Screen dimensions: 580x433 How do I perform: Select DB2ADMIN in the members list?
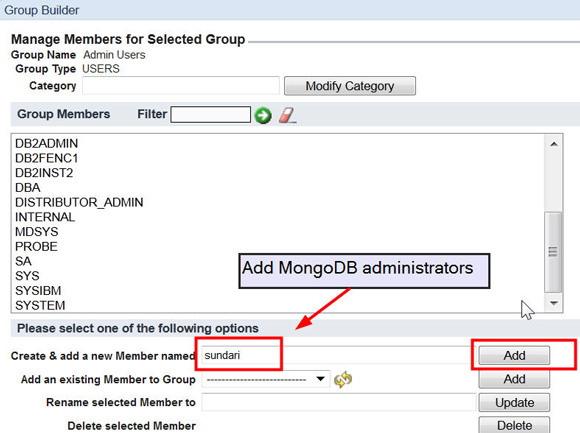(47, 143)
